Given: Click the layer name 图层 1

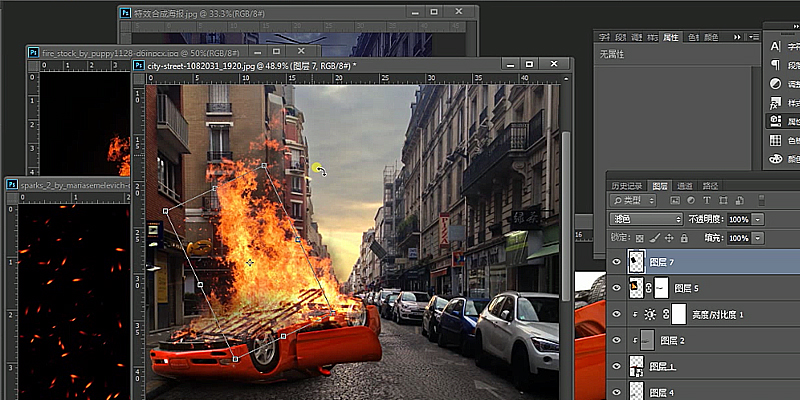Looking at the screenshot, I should [x=663, y=366].
